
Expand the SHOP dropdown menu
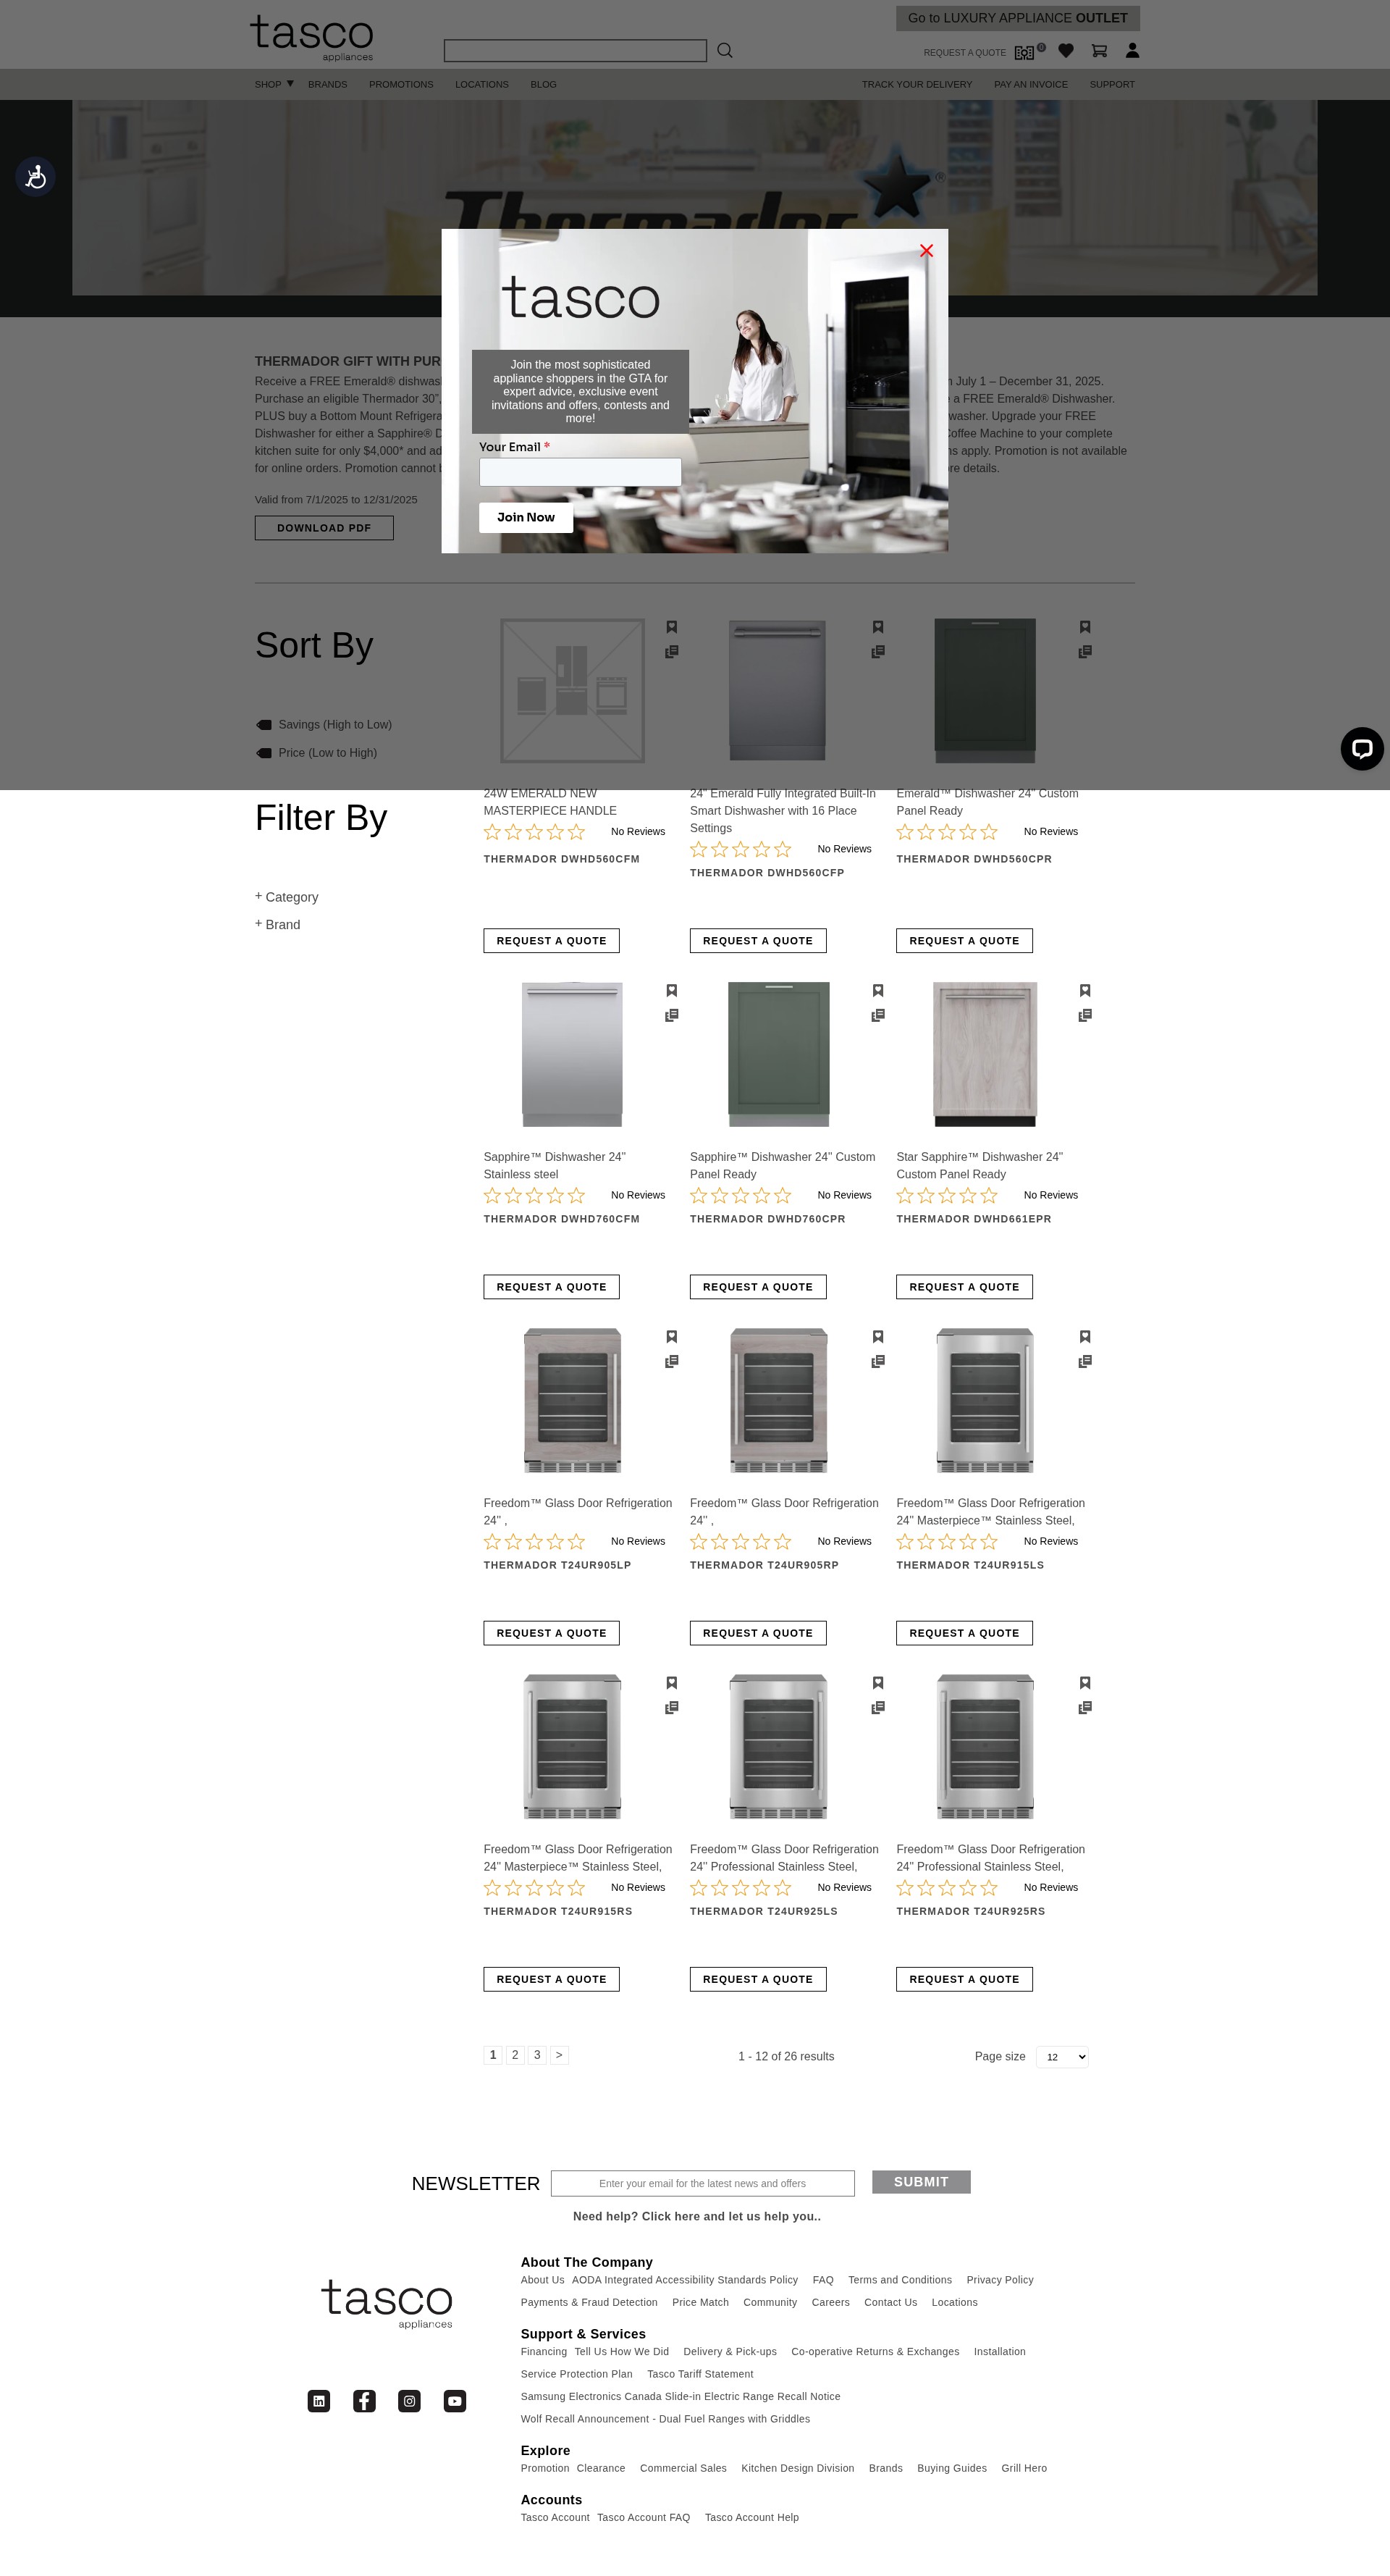pos(274,84)
